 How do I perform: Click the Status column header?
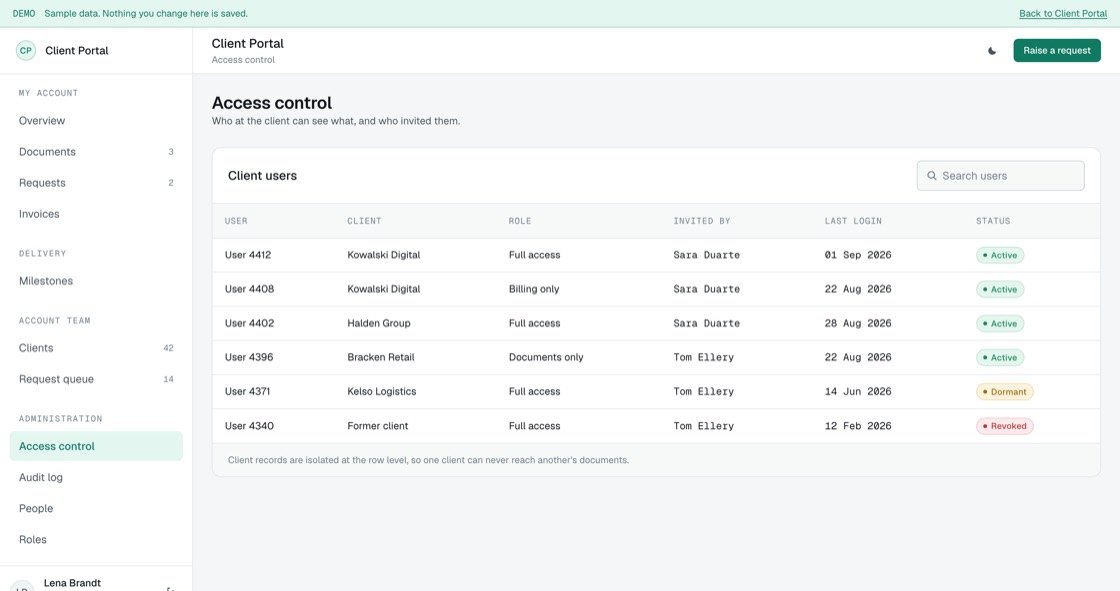coord(993,221)
